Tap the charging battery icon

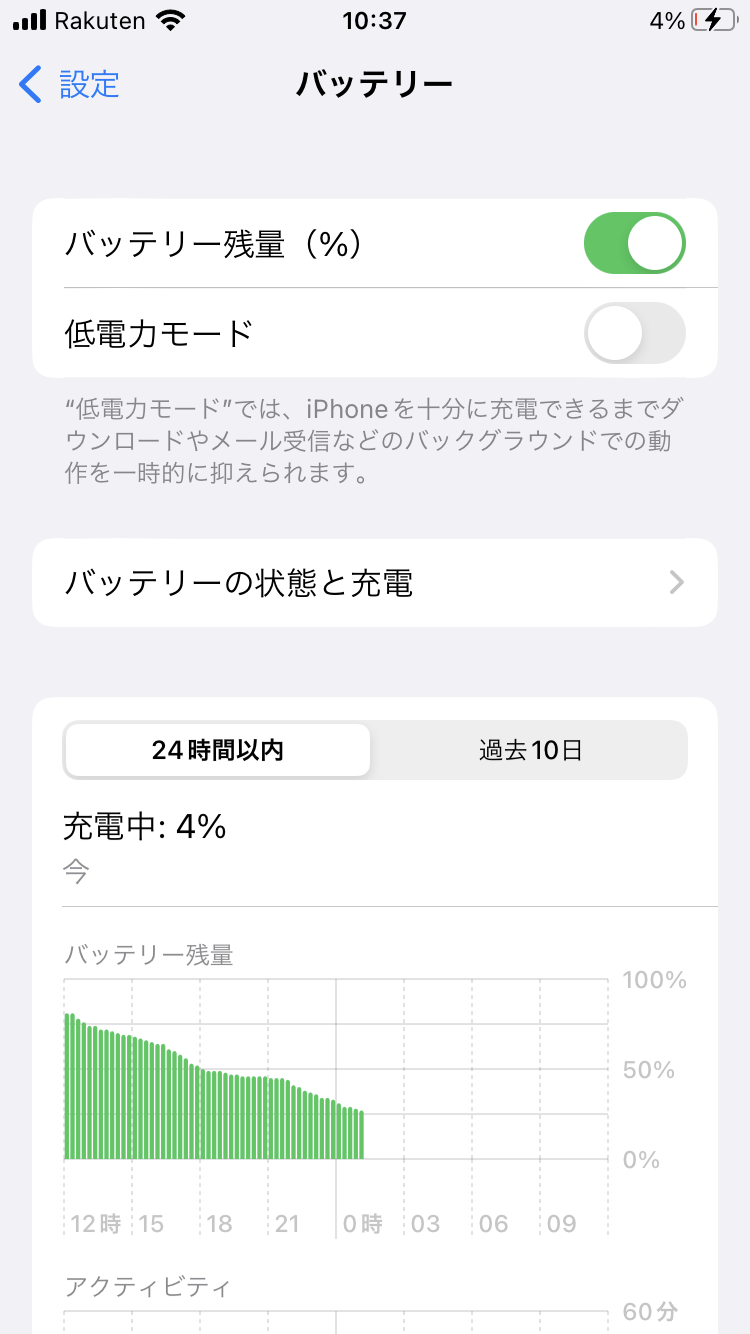point(714,21)
